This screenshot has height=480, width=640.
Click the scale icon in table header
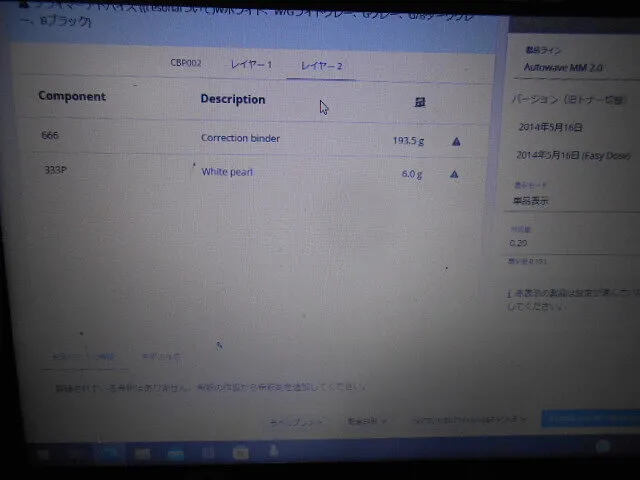[420, 102]
